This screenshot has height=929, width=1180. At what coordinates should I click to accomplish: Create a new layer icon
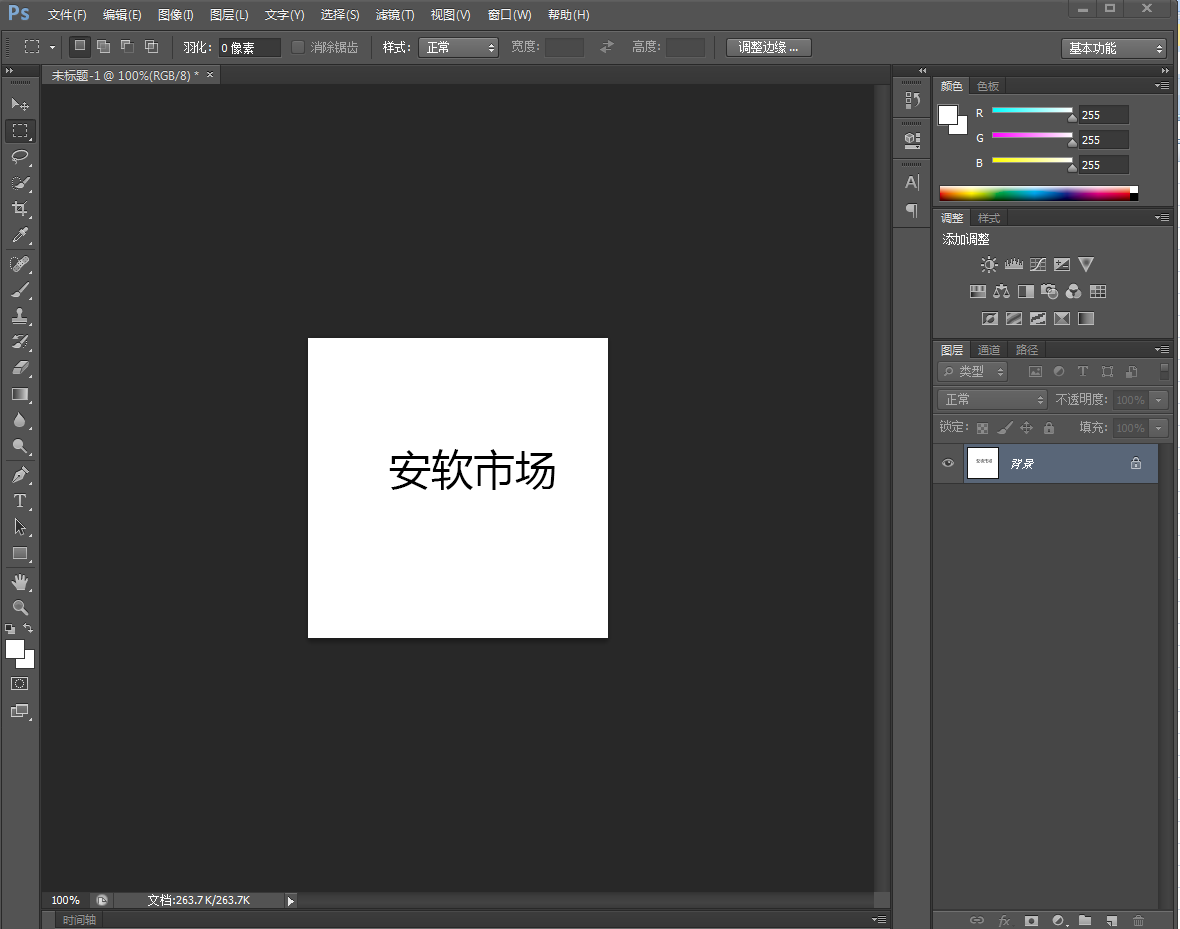pyautogui.click(x=1112, y=920)
